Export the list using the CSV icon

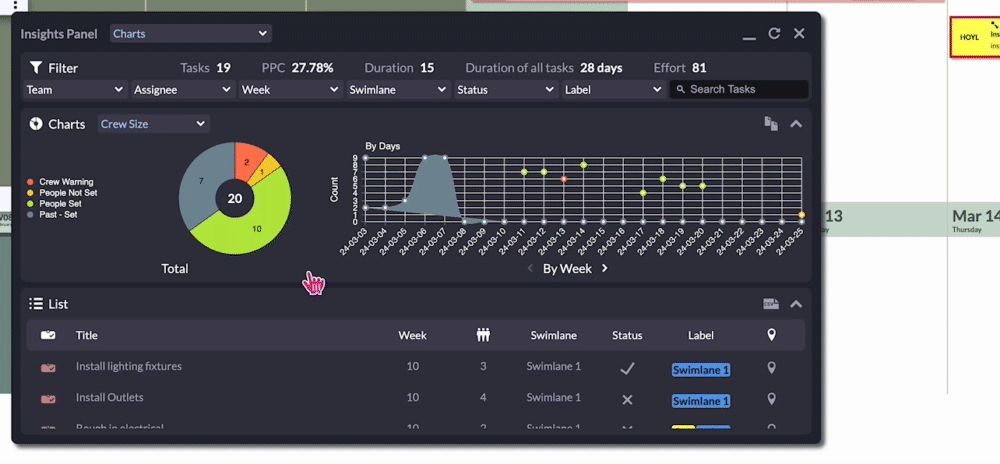(x=771, y=304)
